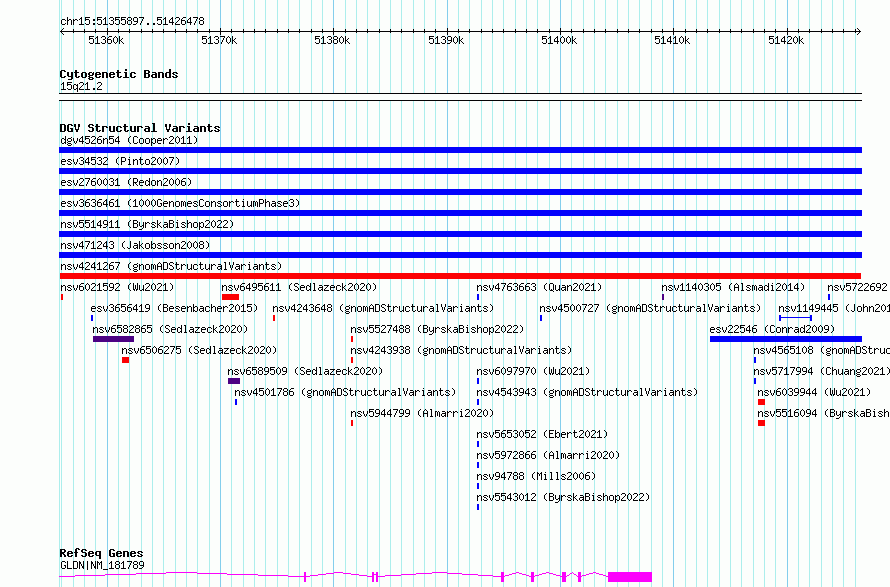
Task: Select the DGV Structural Variants track title
Action: click(x=140, y=128)
